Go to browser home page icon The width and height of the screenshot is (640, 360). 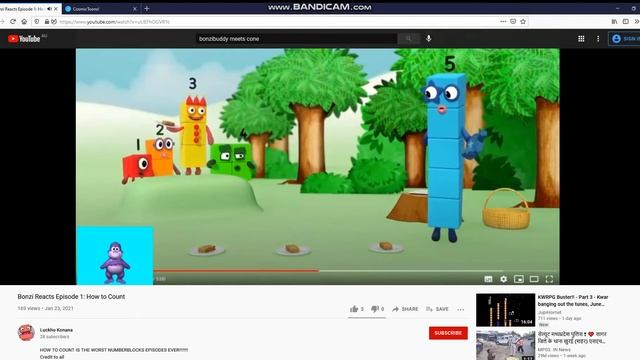click(x=24, y=22)
